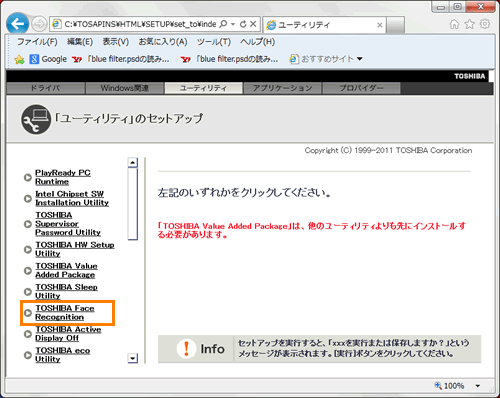Click the orange exclamation Info icon

[x=186, y=349]
